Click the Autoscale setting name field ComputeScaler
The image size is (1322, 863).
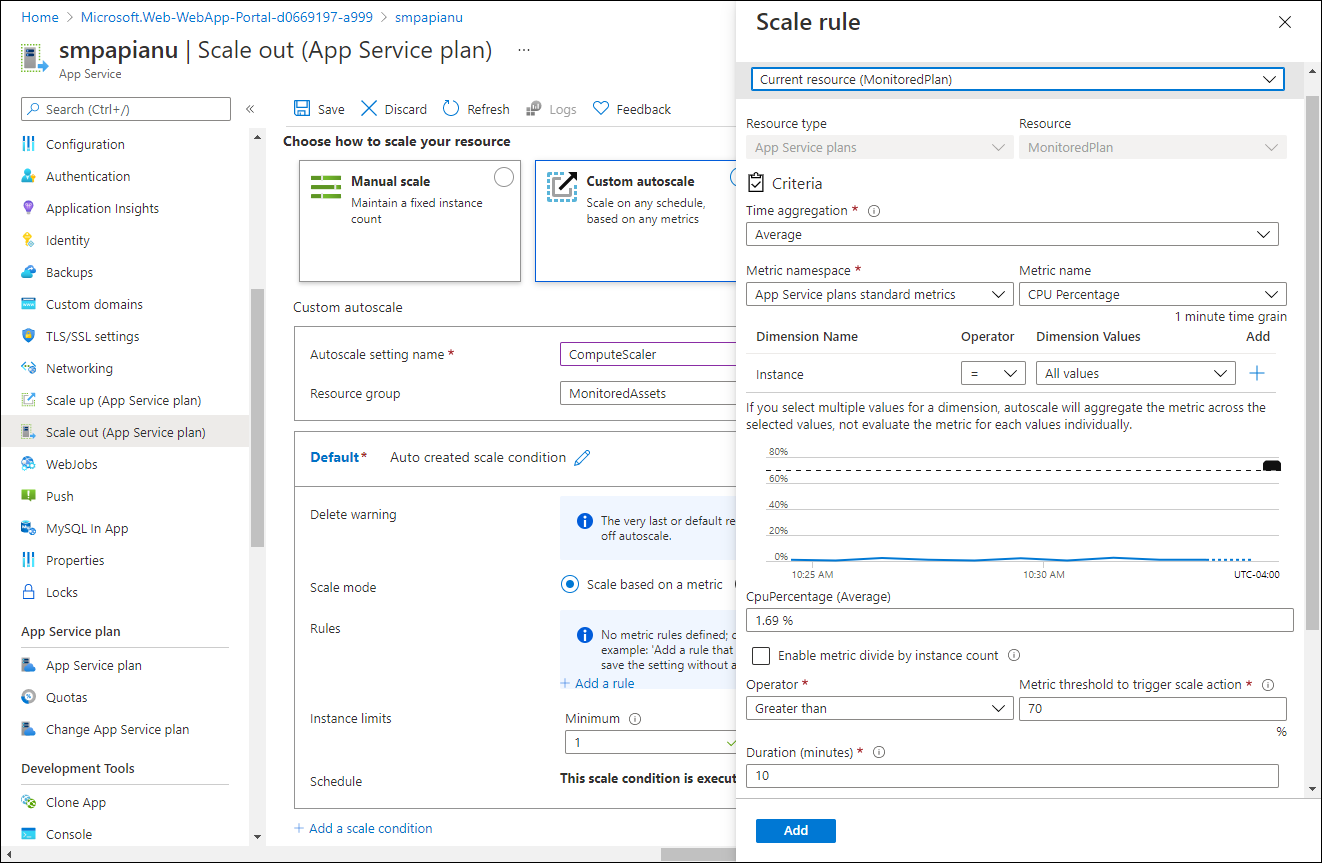(x=647, y=353)
